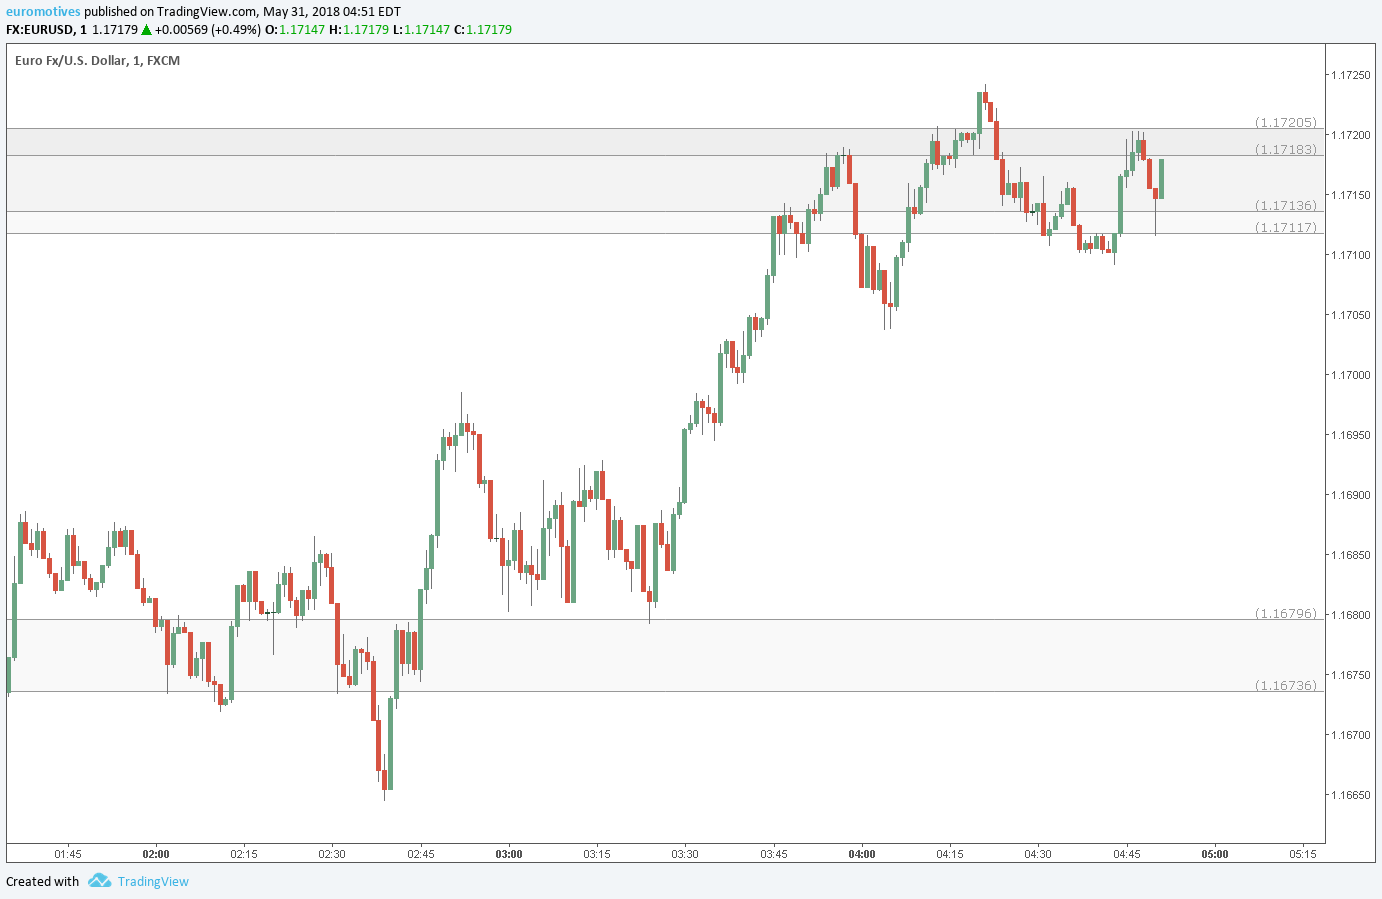Click the green up-arrow change indicator
This screenshot has height=899, width=1382.
[x=147, y=30]
